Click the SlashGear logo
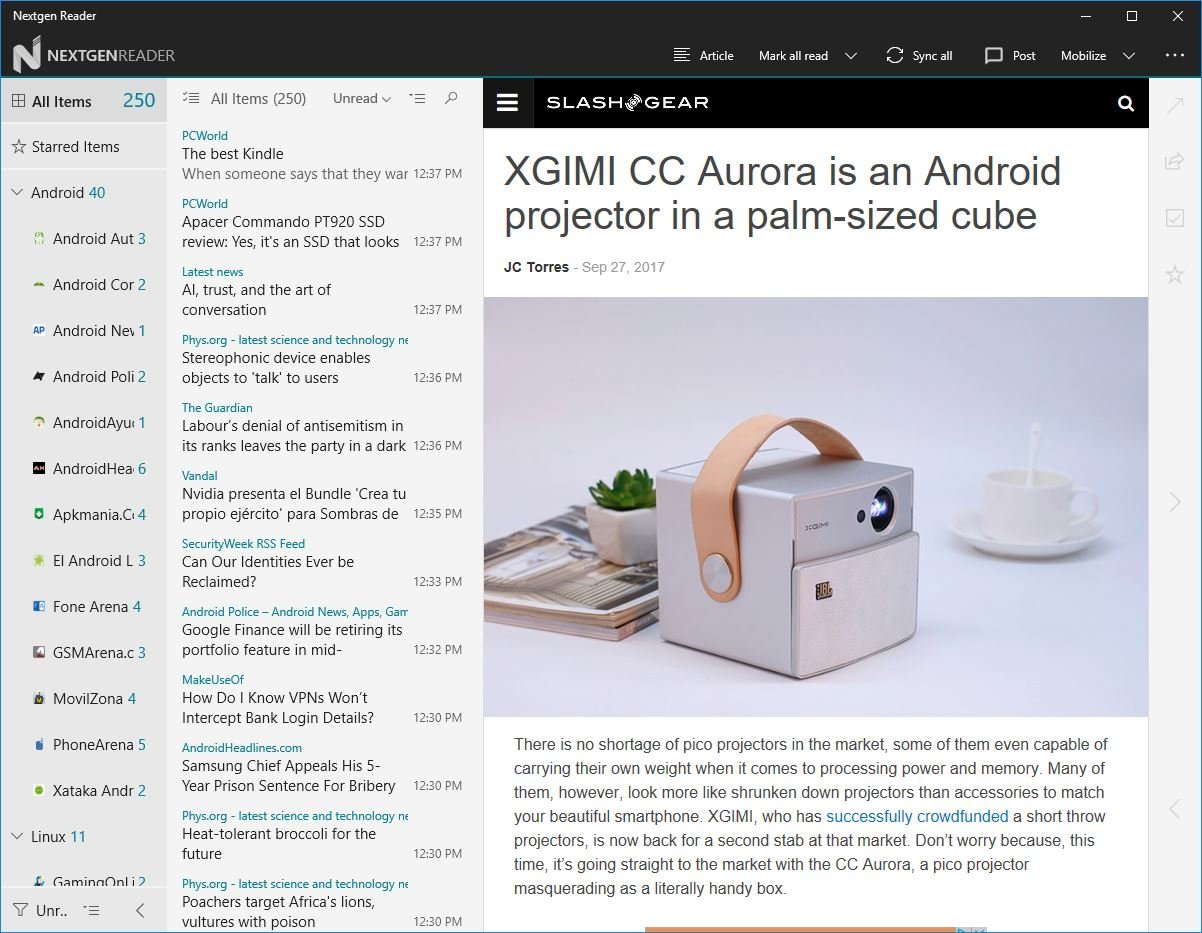 pyautogui.click(x=627, y=102)
